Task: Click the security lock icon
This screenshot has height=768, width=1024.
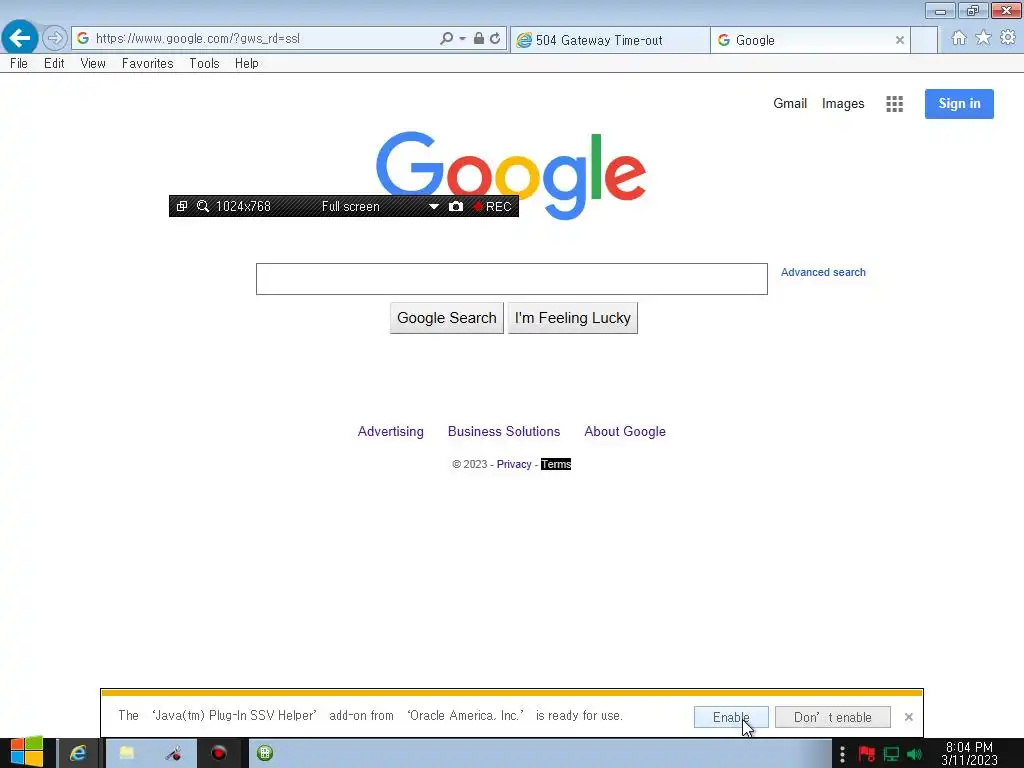Action: [x=479, y=39]
